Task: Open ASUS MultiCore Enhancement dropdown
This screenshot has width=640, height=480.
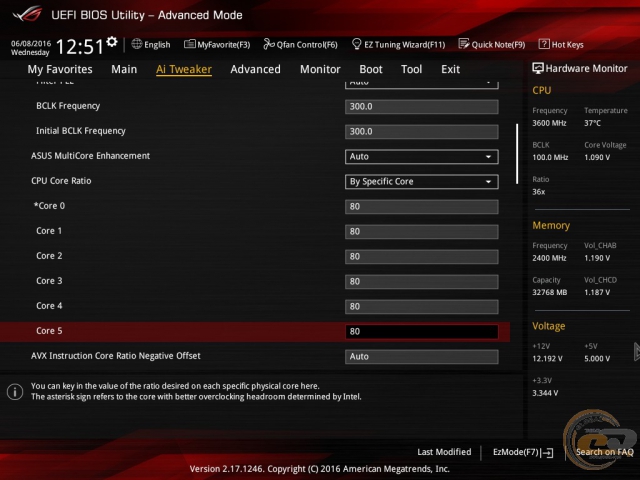Action: click(422, 157)
